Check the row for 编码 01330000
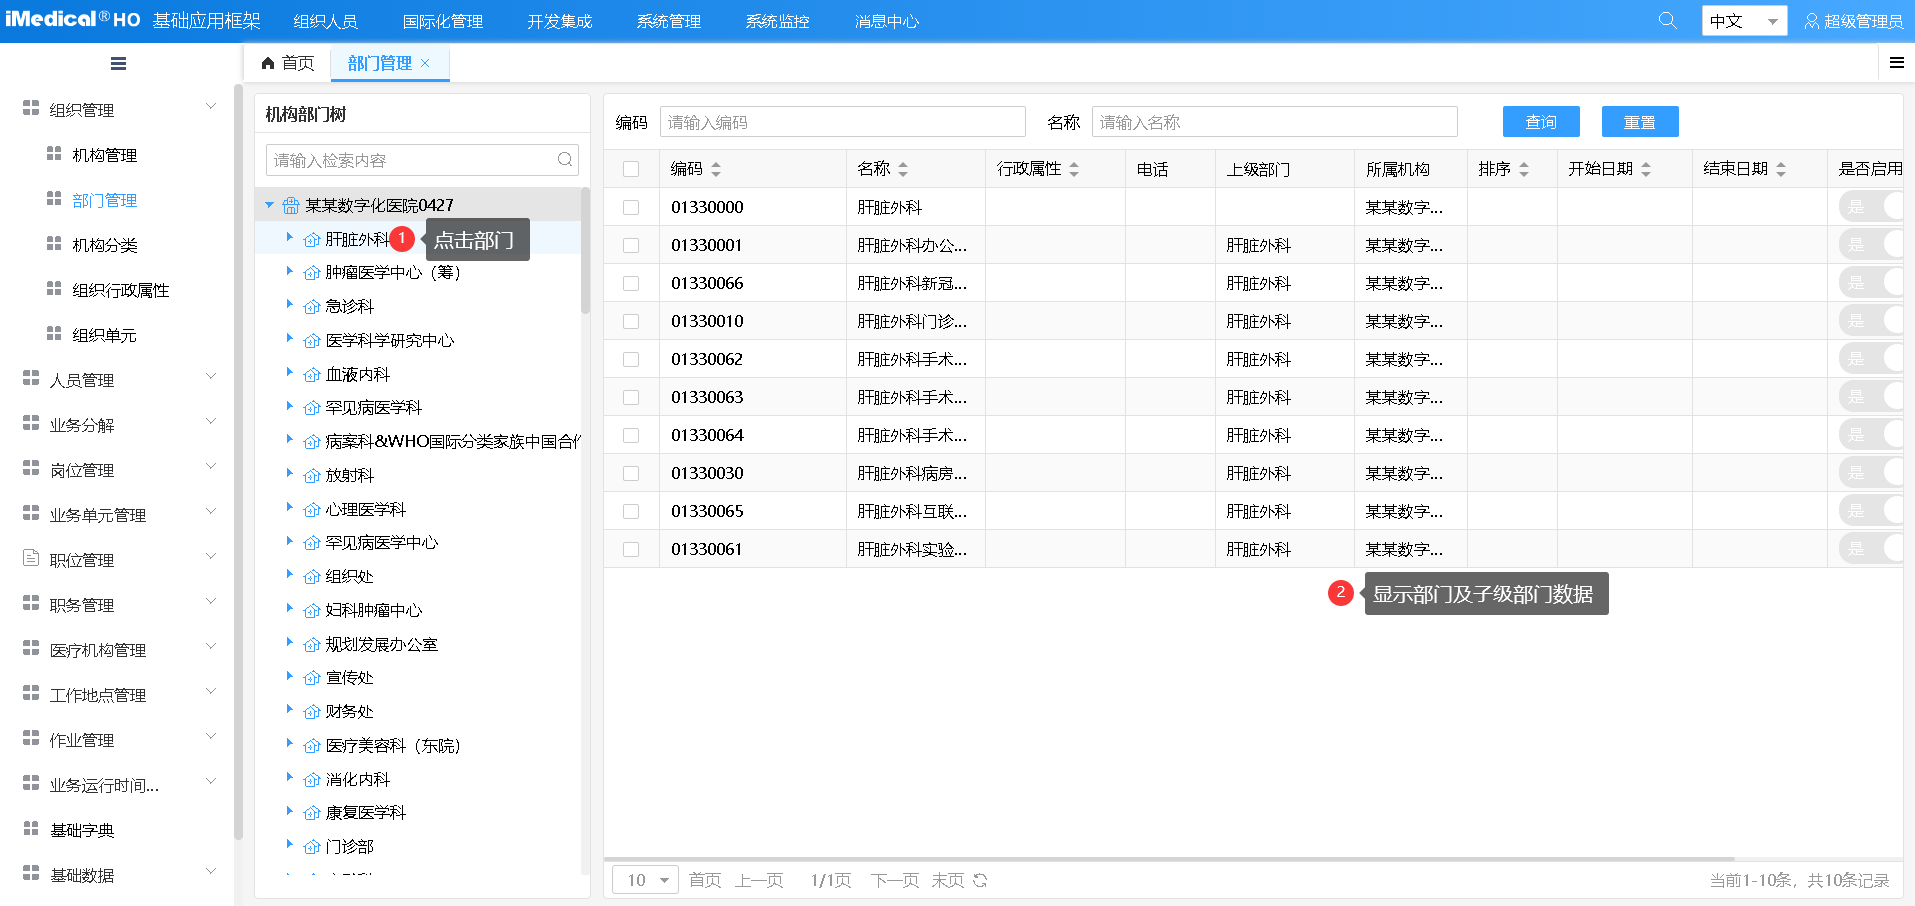 click(x=631, y=207)
